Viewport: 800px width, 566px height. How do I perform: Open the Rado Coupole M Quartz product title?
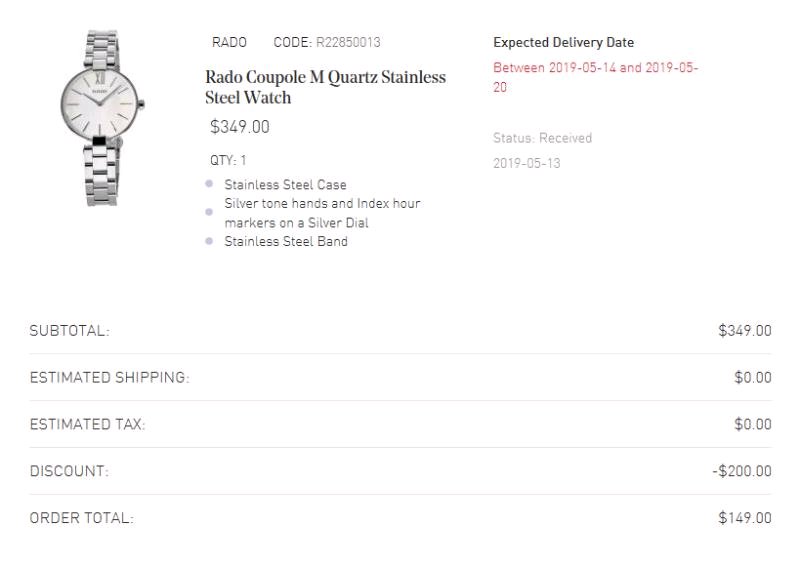(x=325, y=87)
